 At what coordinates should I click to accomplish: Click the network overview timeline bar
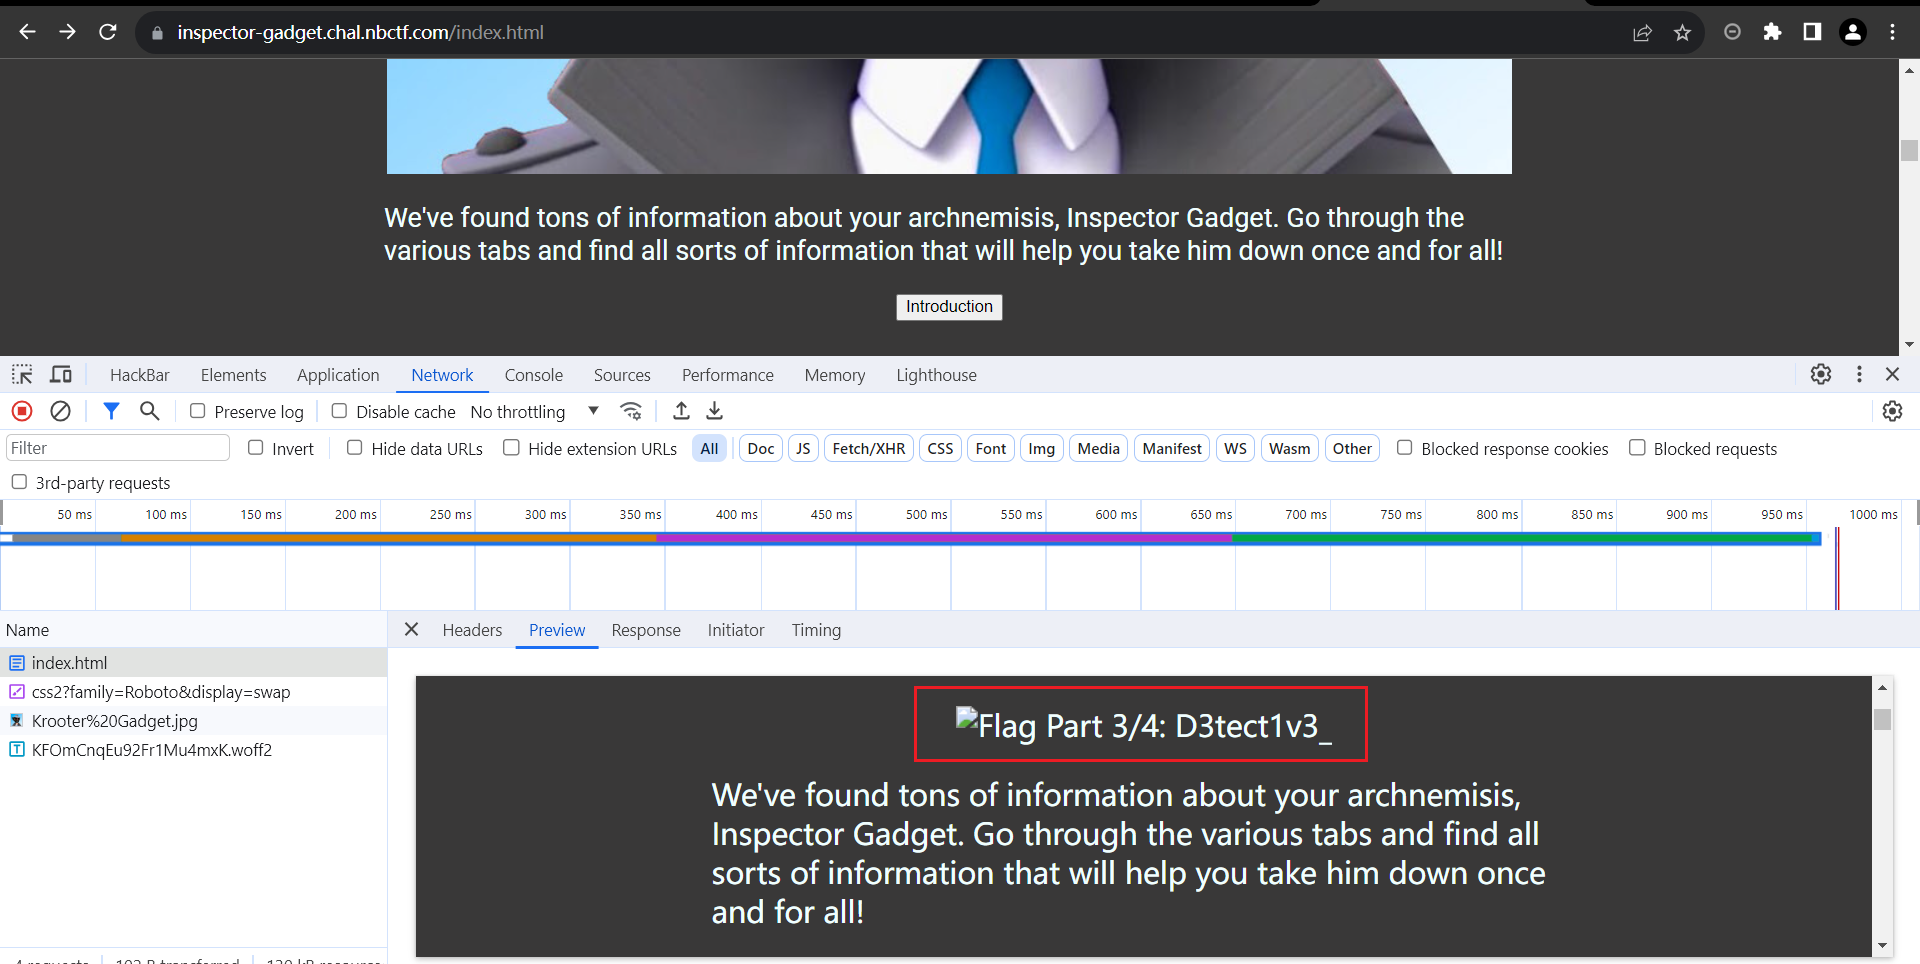pos(910,538)
